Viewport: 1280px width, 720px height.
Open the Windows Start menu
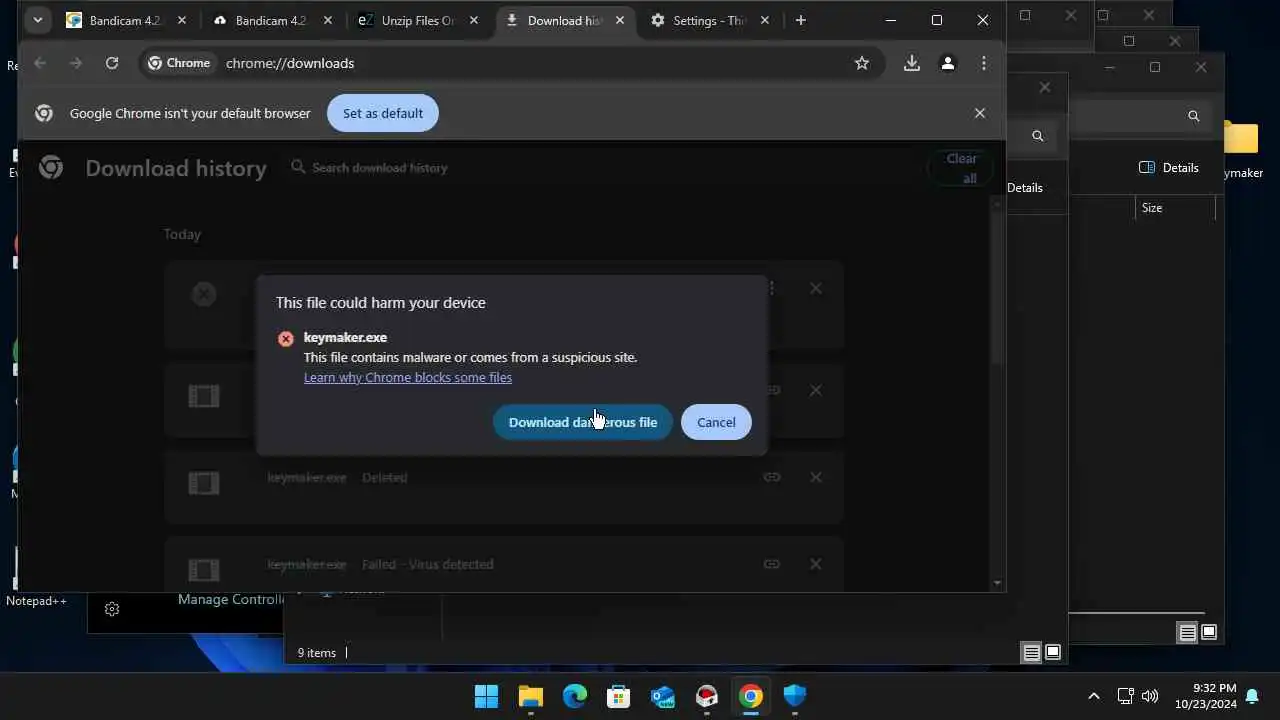[487, 696]
